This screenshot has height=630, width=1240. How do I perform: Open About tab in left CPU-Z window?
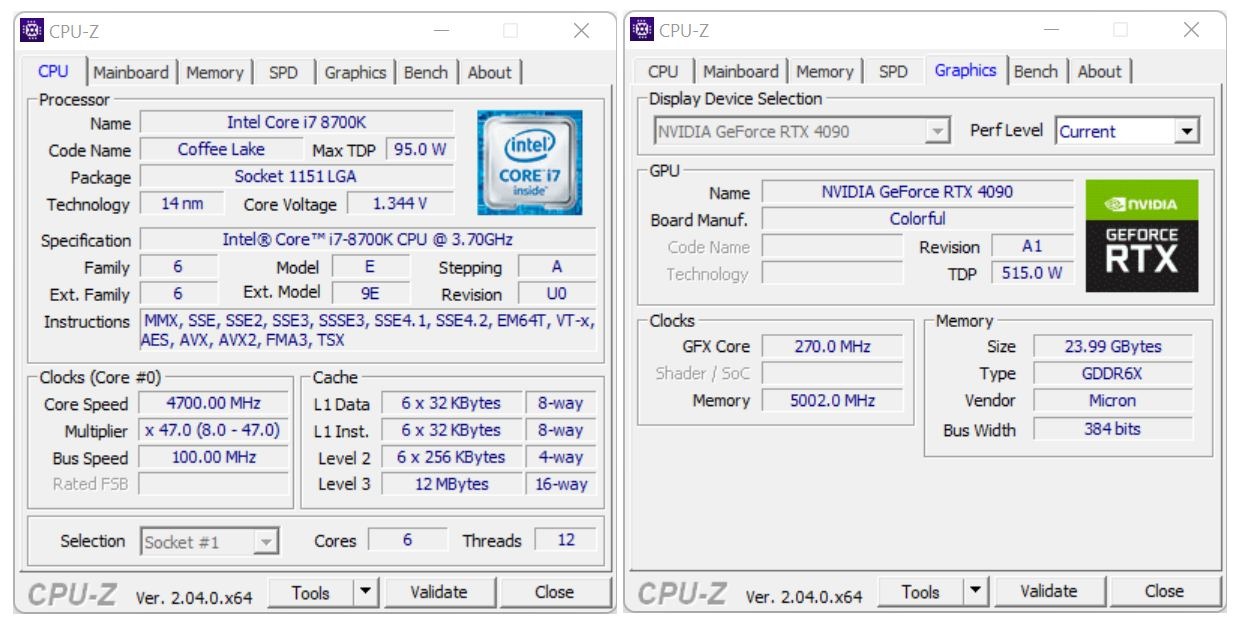tap(489, 72)
